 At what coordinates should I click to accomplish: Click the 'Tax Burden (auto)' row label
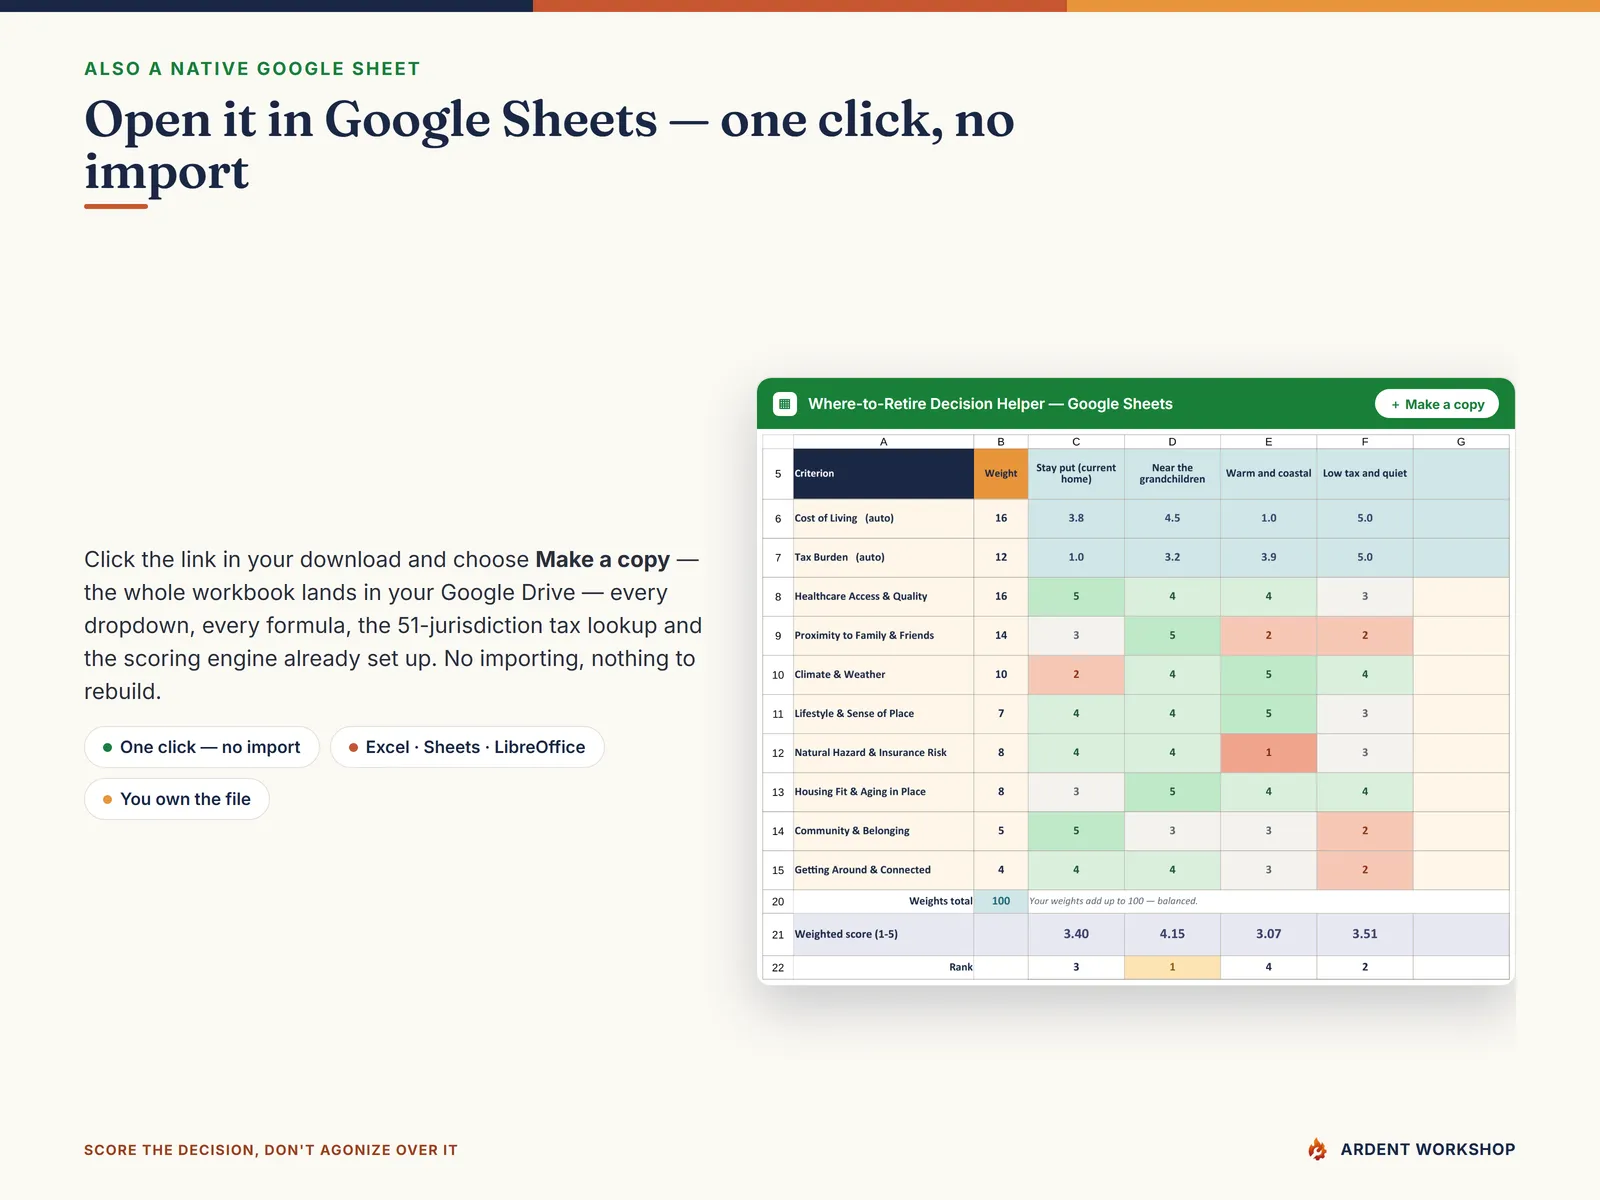[883, 558]
